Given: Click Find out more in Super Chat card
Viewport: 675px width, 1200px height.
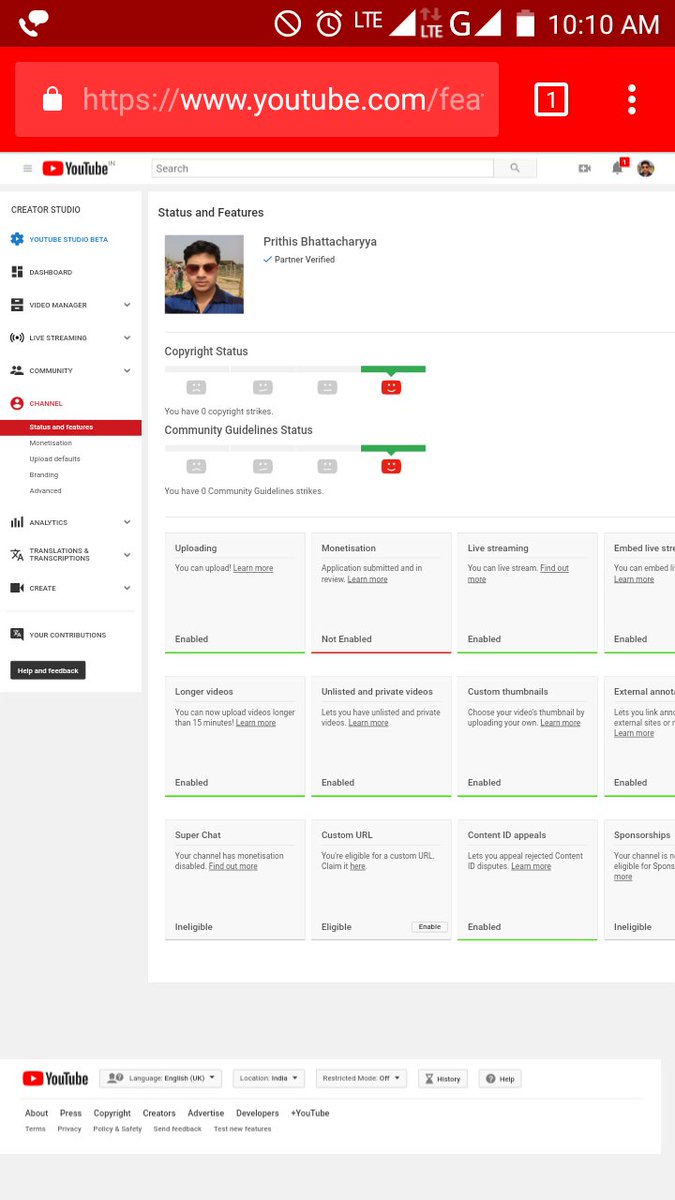Looking at the screenshot, I should coord(233,866).
